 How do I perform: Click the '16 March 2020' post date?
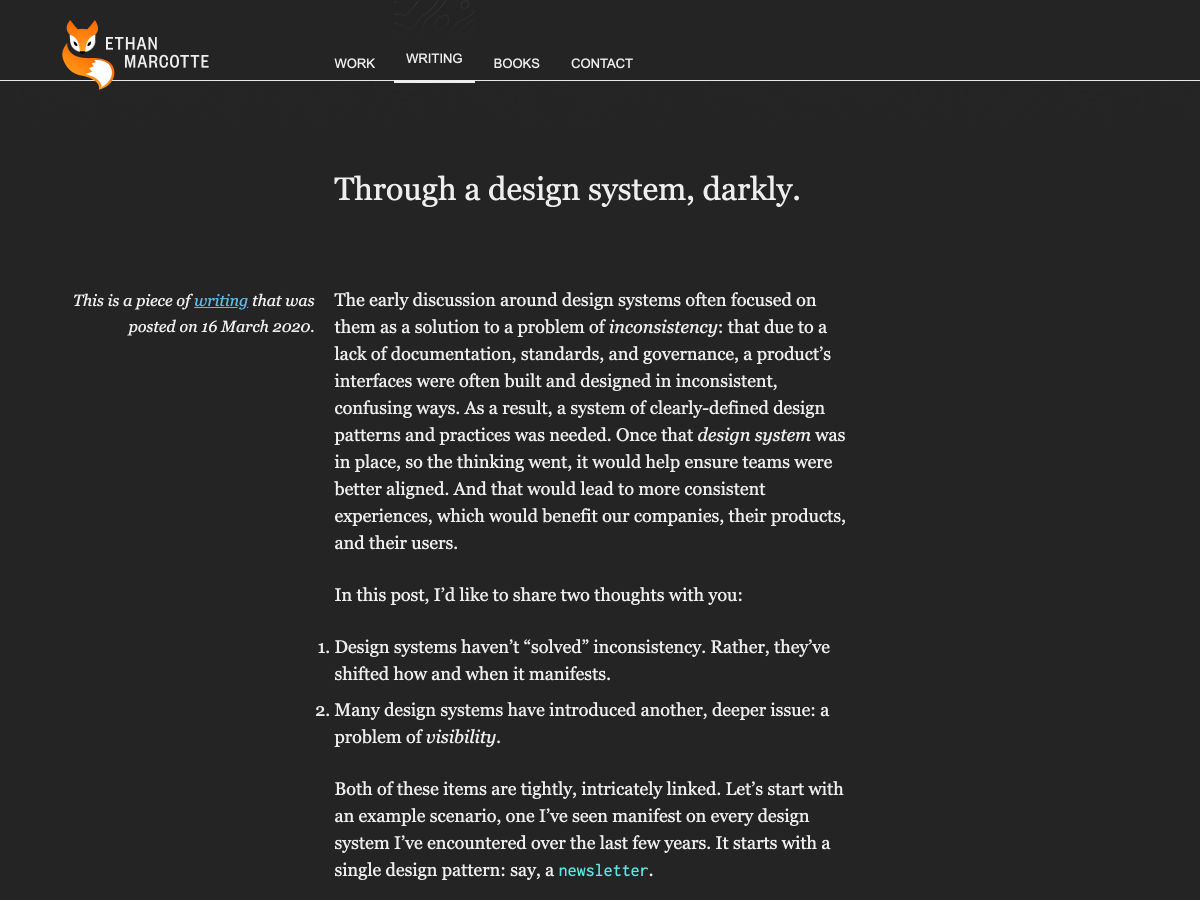click(x=256, y=327)
